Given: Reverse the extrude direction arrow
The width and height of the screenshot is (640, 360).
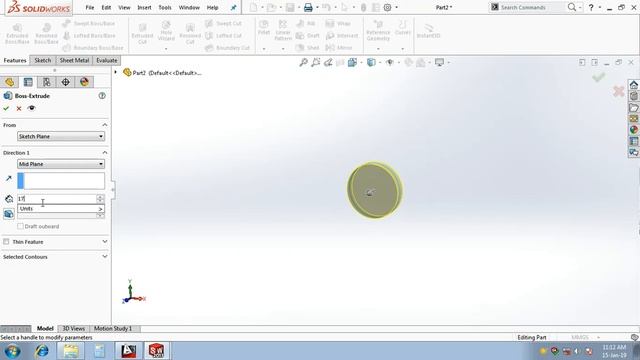Looking at the screenshot, I should tap(9, 178).
